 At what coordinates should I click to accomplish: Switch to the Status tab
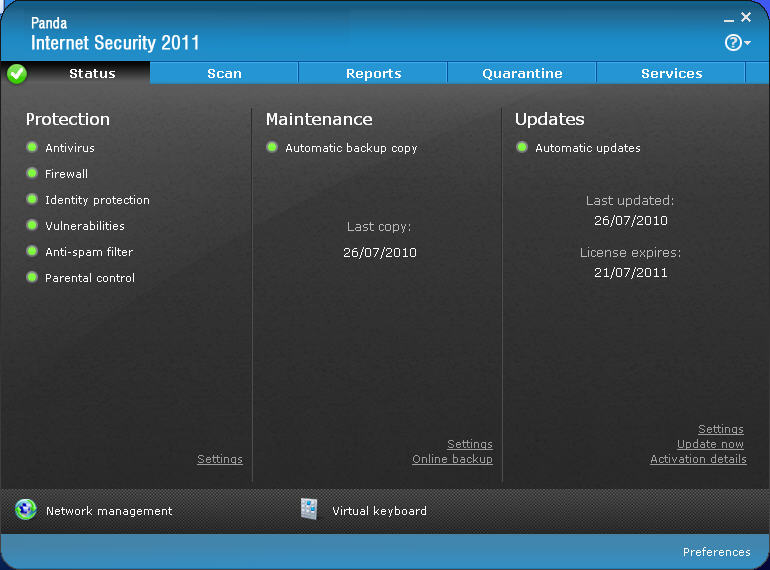tap(92, 74)
